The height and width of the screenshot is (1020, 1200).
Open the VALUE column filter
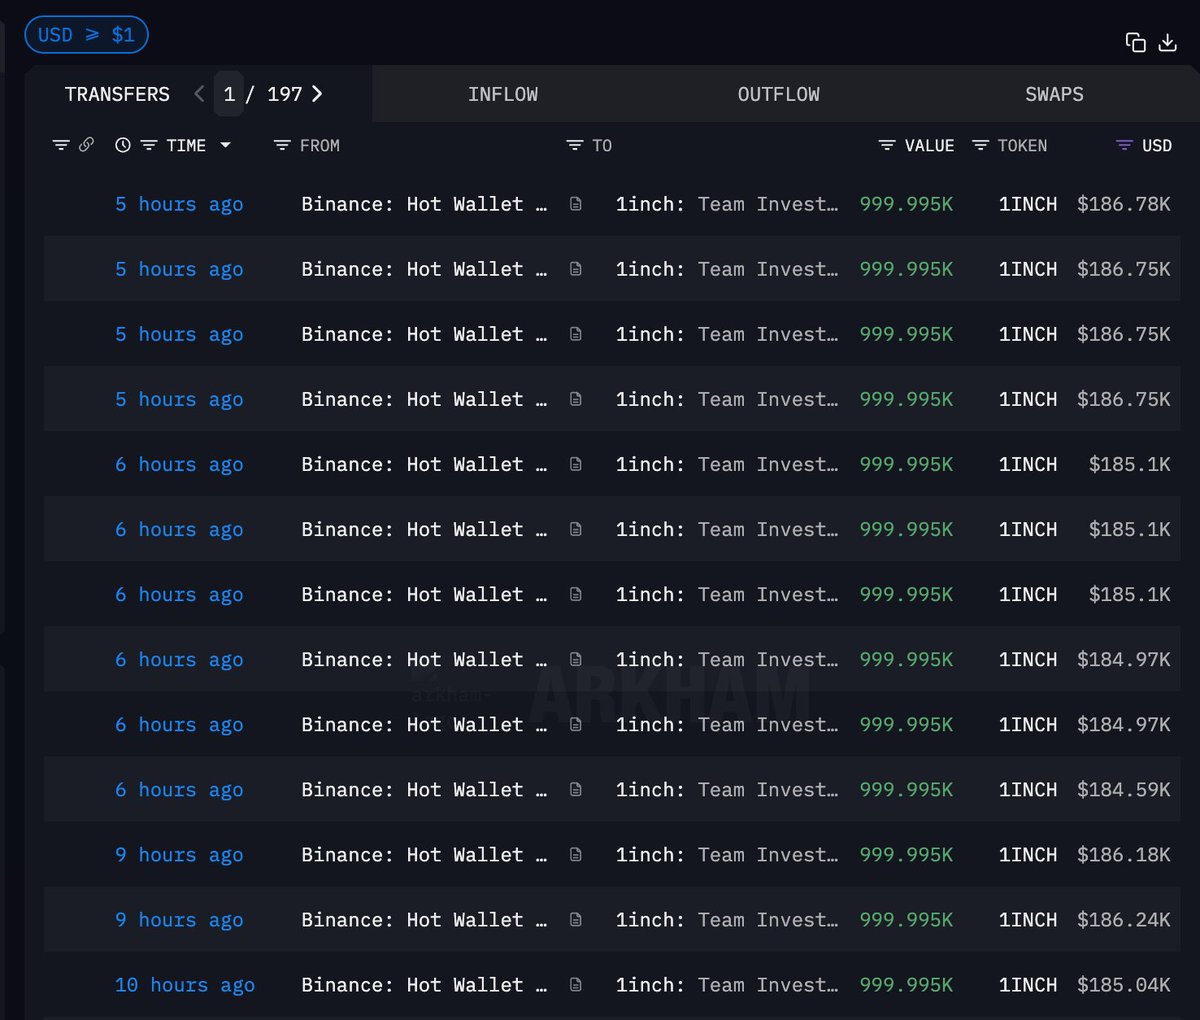tap(886, 145)
